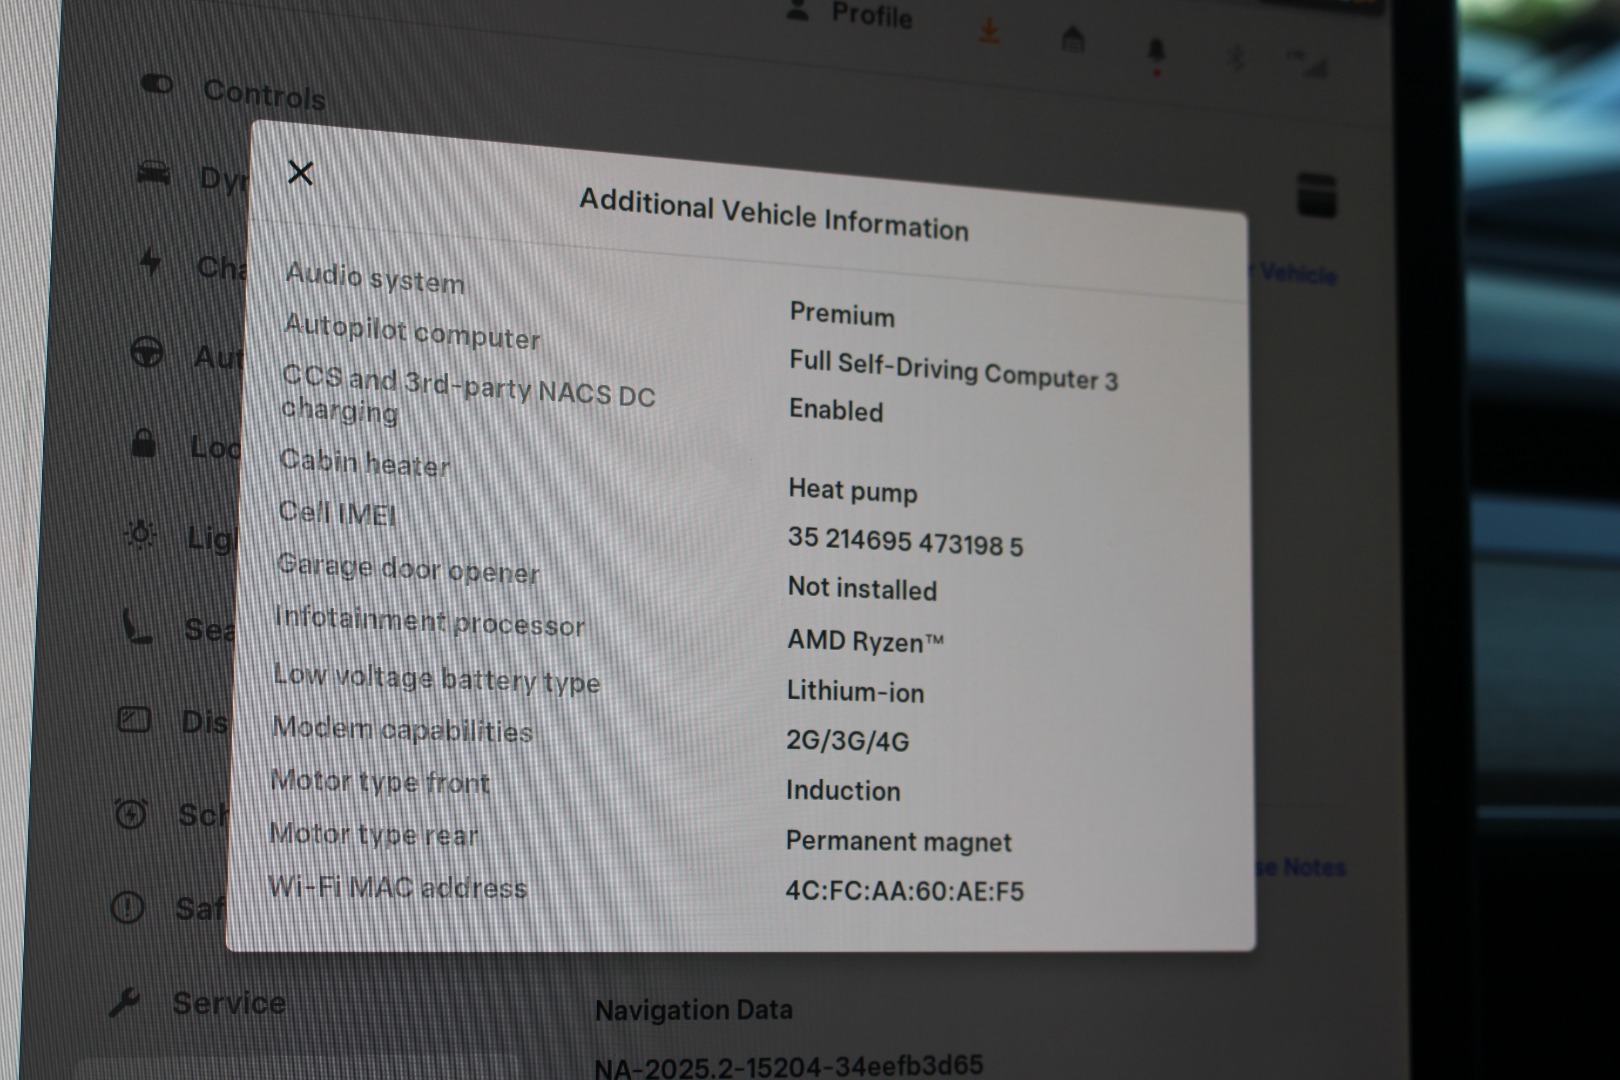Open the Locks padlock icon

[x=144, y=442]
